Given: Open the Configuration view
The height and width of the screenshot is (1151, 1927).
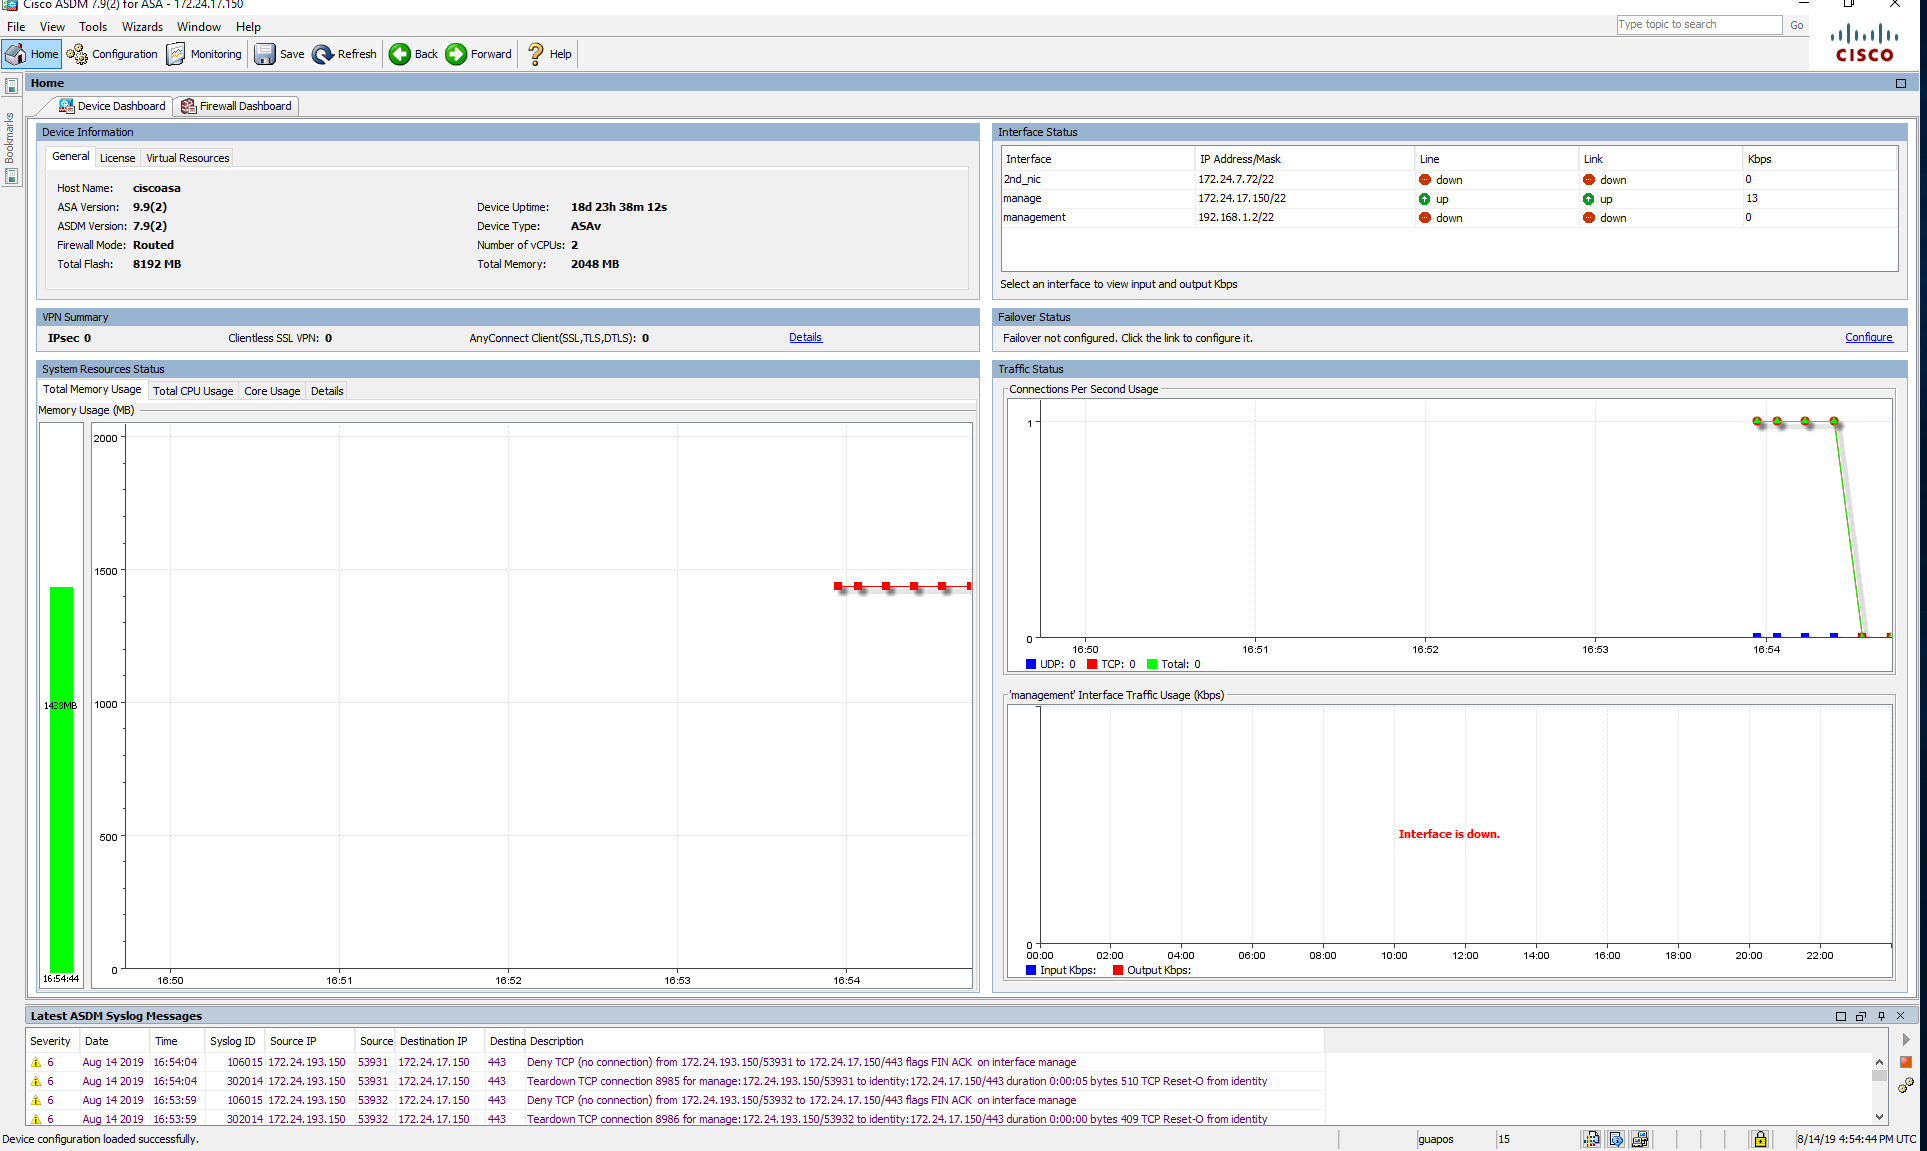Looking at the screenshot, I should tap(113, 54).
